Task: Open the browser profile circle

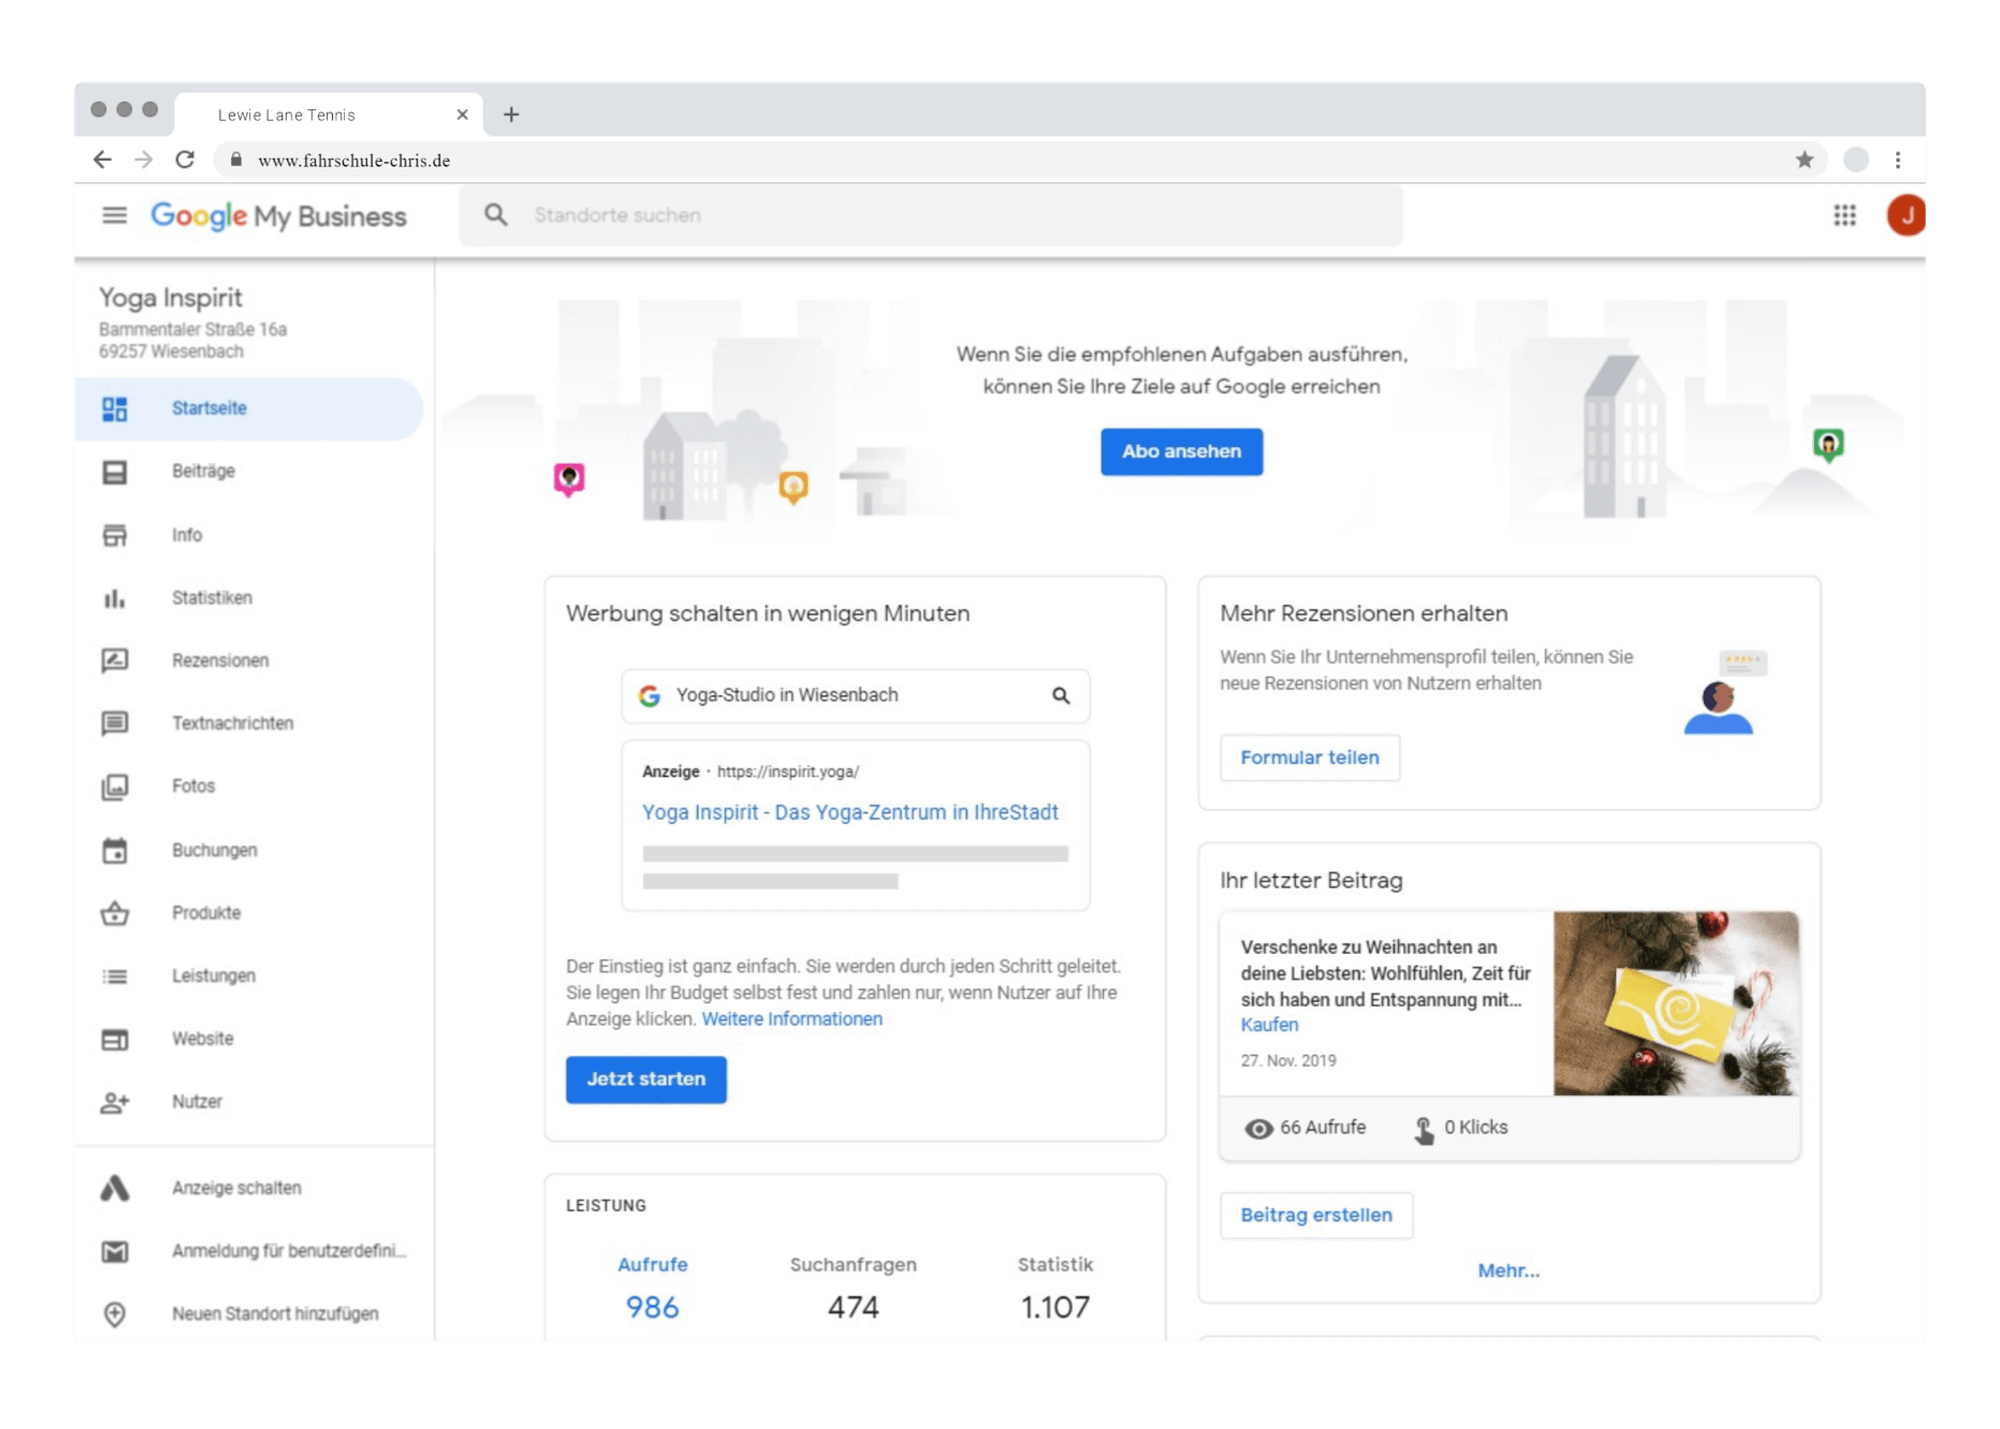Action: pyautogui.click(x=1856, y=160)
